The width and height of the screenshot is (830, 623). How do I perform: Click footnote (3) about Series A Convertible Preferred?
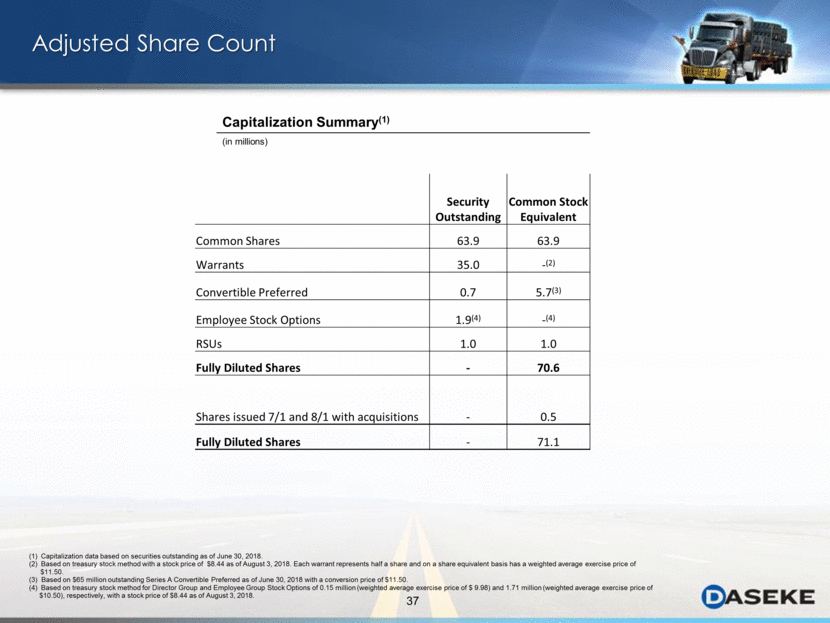click(218, 580)
